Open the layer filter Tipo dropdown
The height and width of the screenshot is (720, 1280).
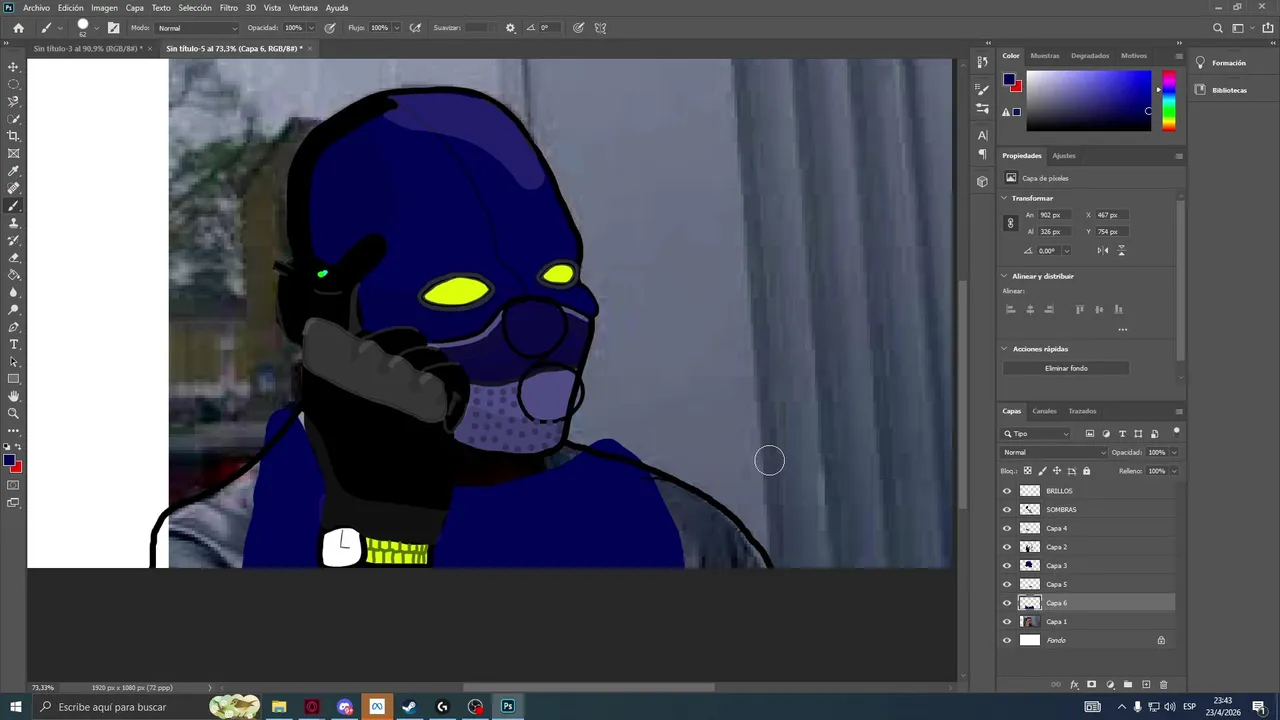[x=1036, y=434]
